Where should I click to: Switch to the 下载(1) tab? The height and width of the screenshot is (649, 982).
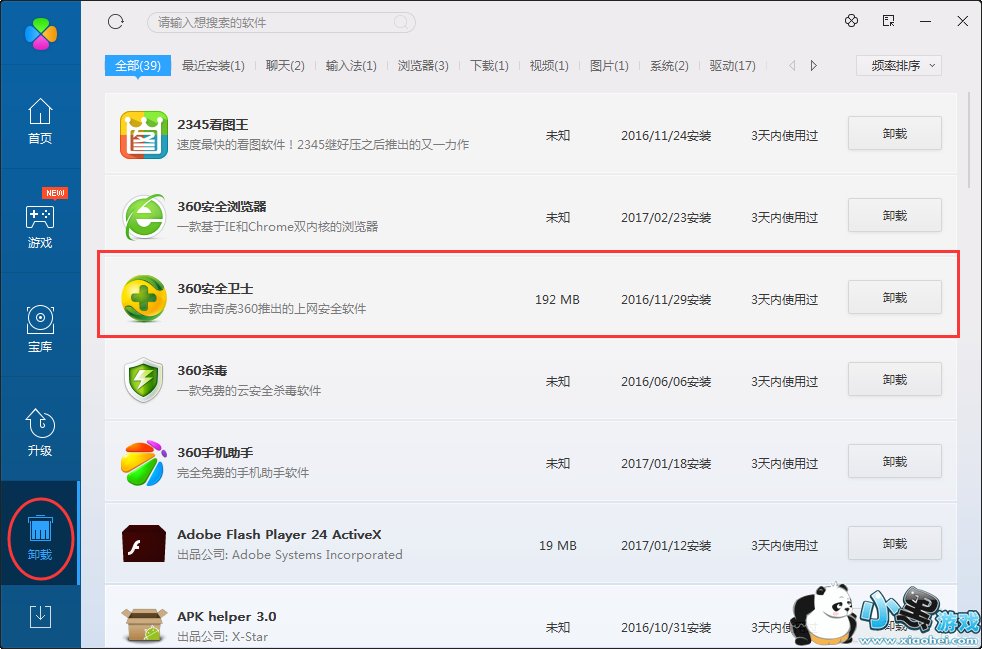(489, 65)
